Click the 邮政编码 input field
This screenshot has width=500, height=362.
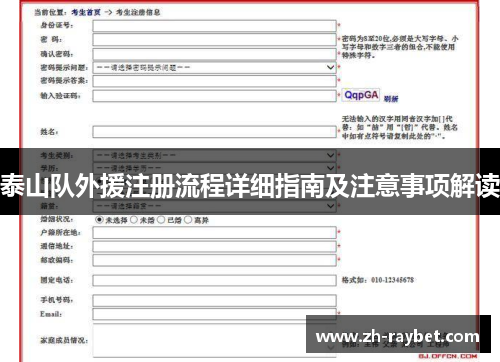(214, 260)
